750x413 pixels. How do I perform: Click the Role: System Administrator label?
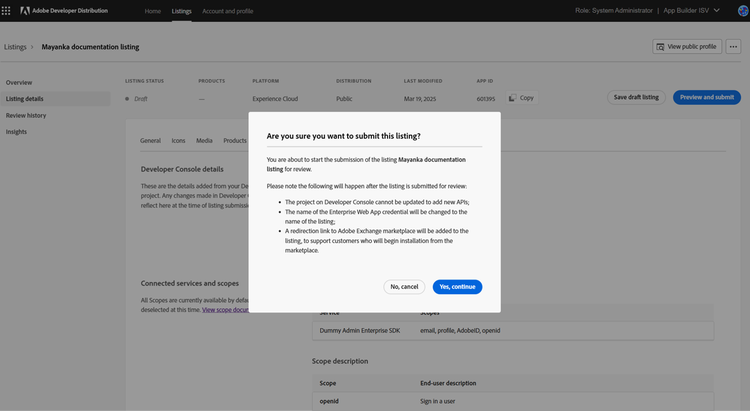tap(614, 11)
